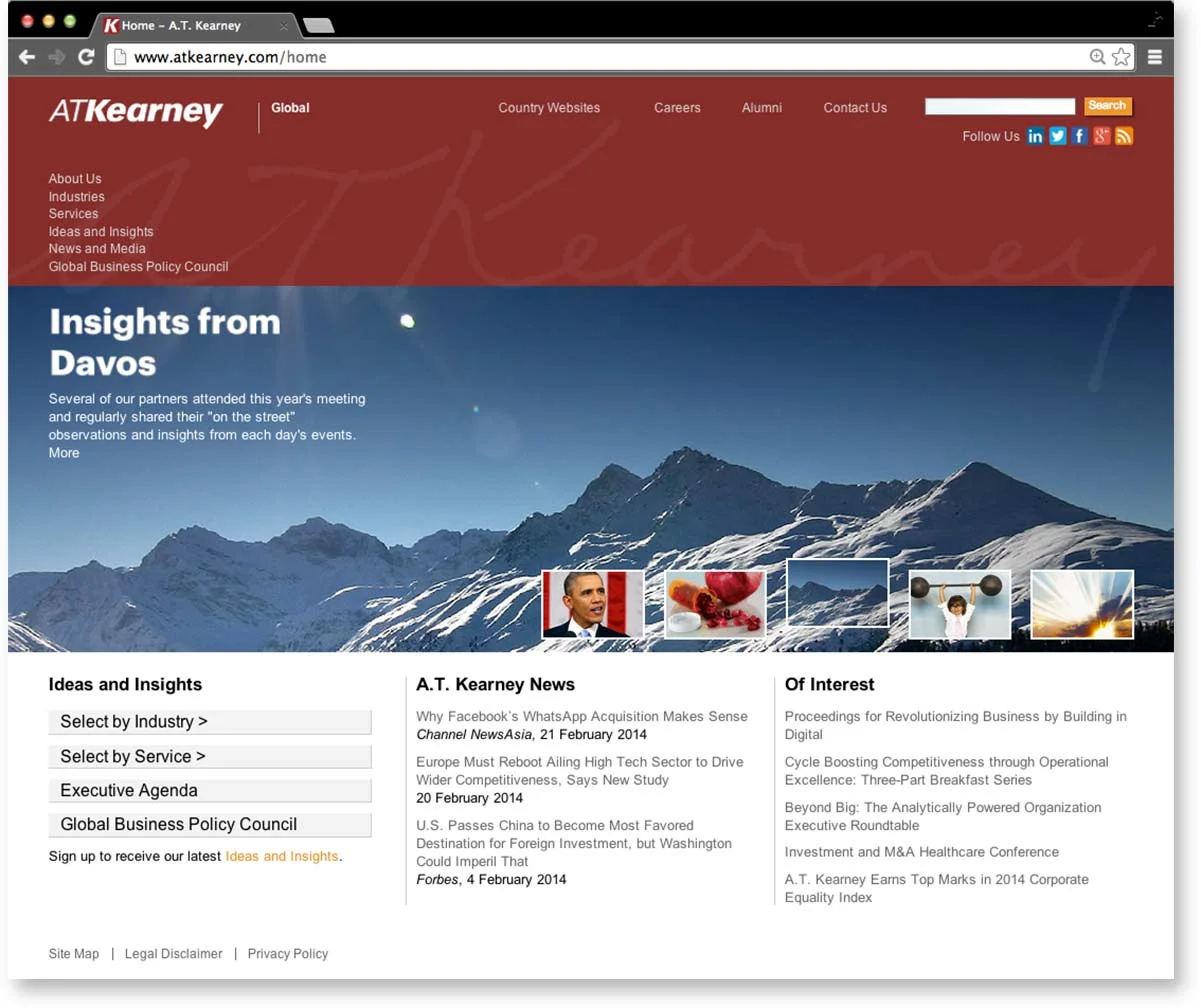1201x1008 pixels.
Task: Open Country Websites menu
Action: click(549, 108)
